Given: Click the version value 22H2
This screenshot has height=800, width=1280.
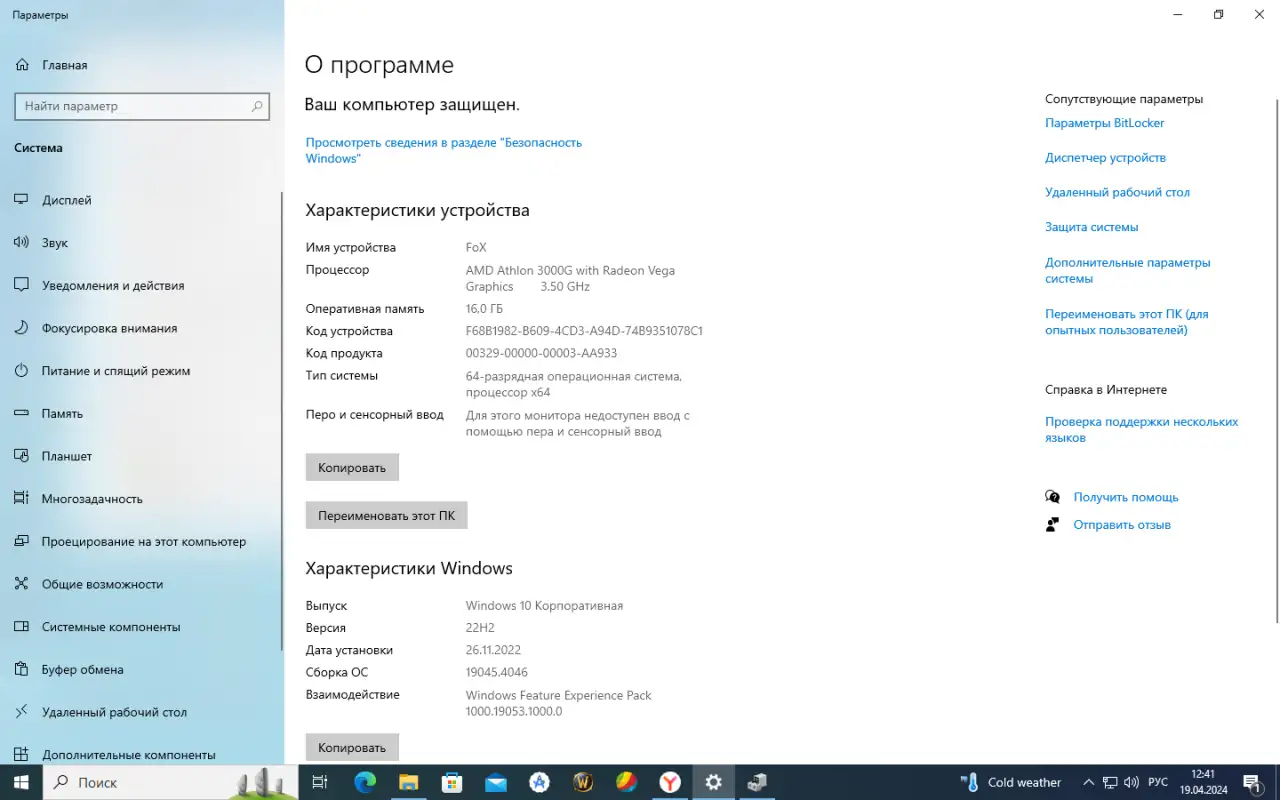Looking at the screenshot, I should coord(480,628).
